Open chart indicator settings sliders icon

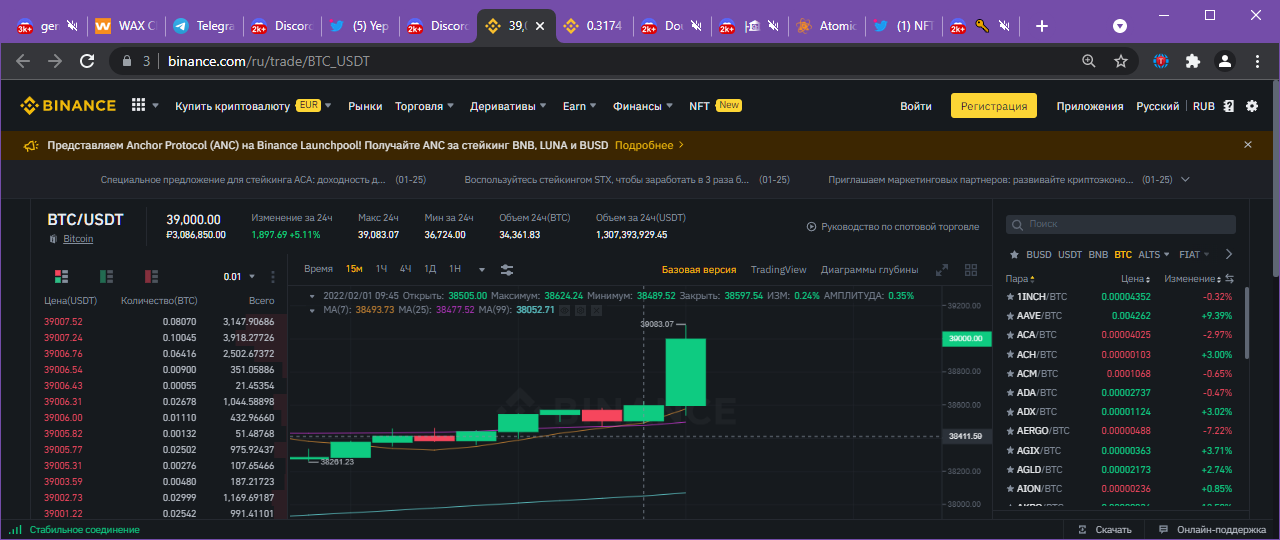coord(507,269)
